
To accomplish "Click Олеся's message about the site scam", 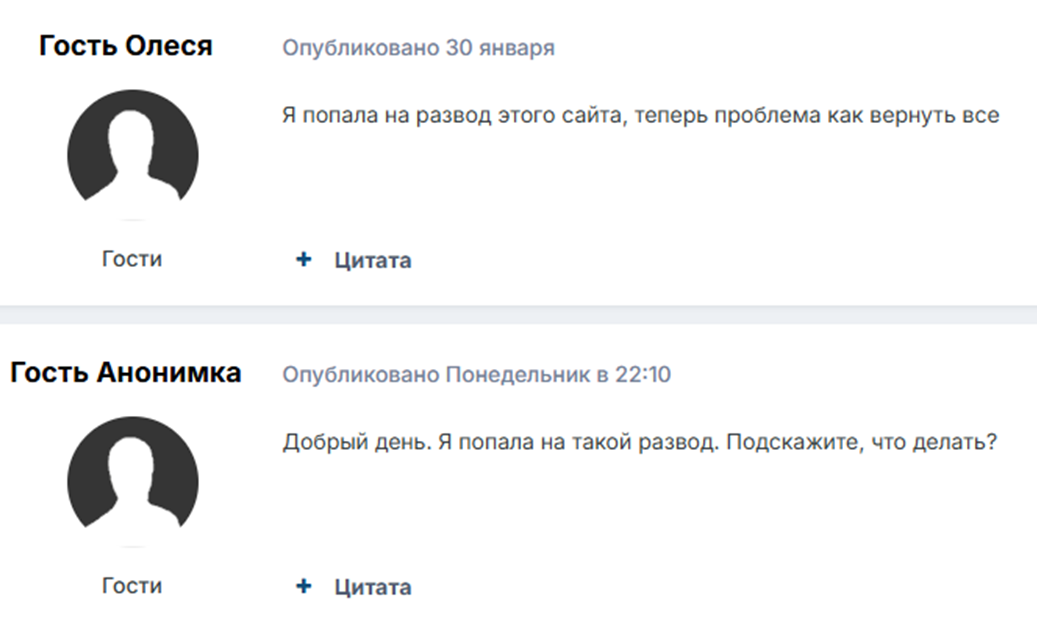I will click(640, 115).
